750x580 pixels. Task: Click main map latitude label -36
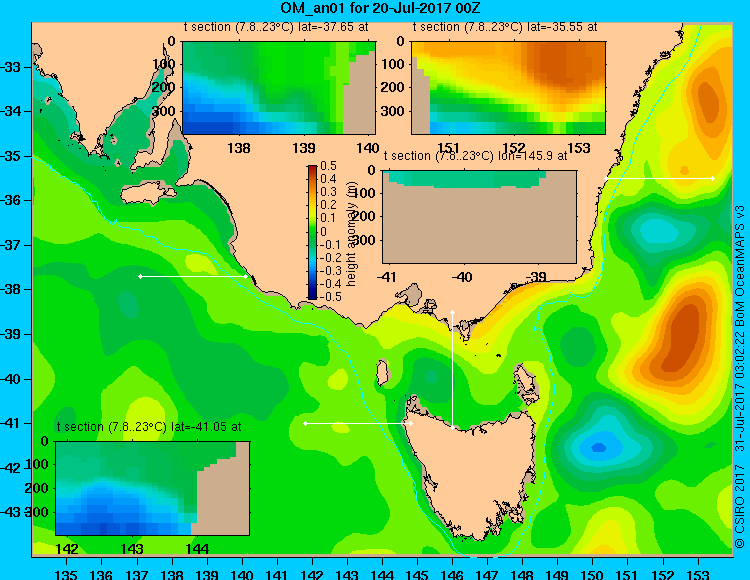(11, 200)
